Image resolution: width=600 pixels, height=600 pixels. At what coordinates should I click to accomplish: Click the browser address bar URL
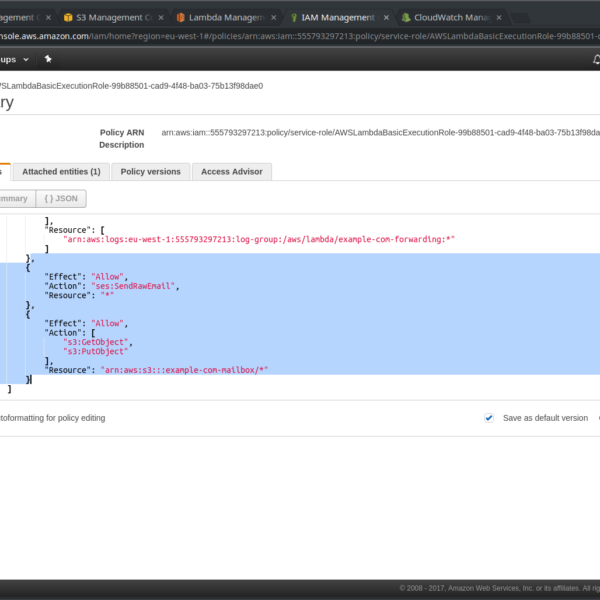[x=200, y=38]
